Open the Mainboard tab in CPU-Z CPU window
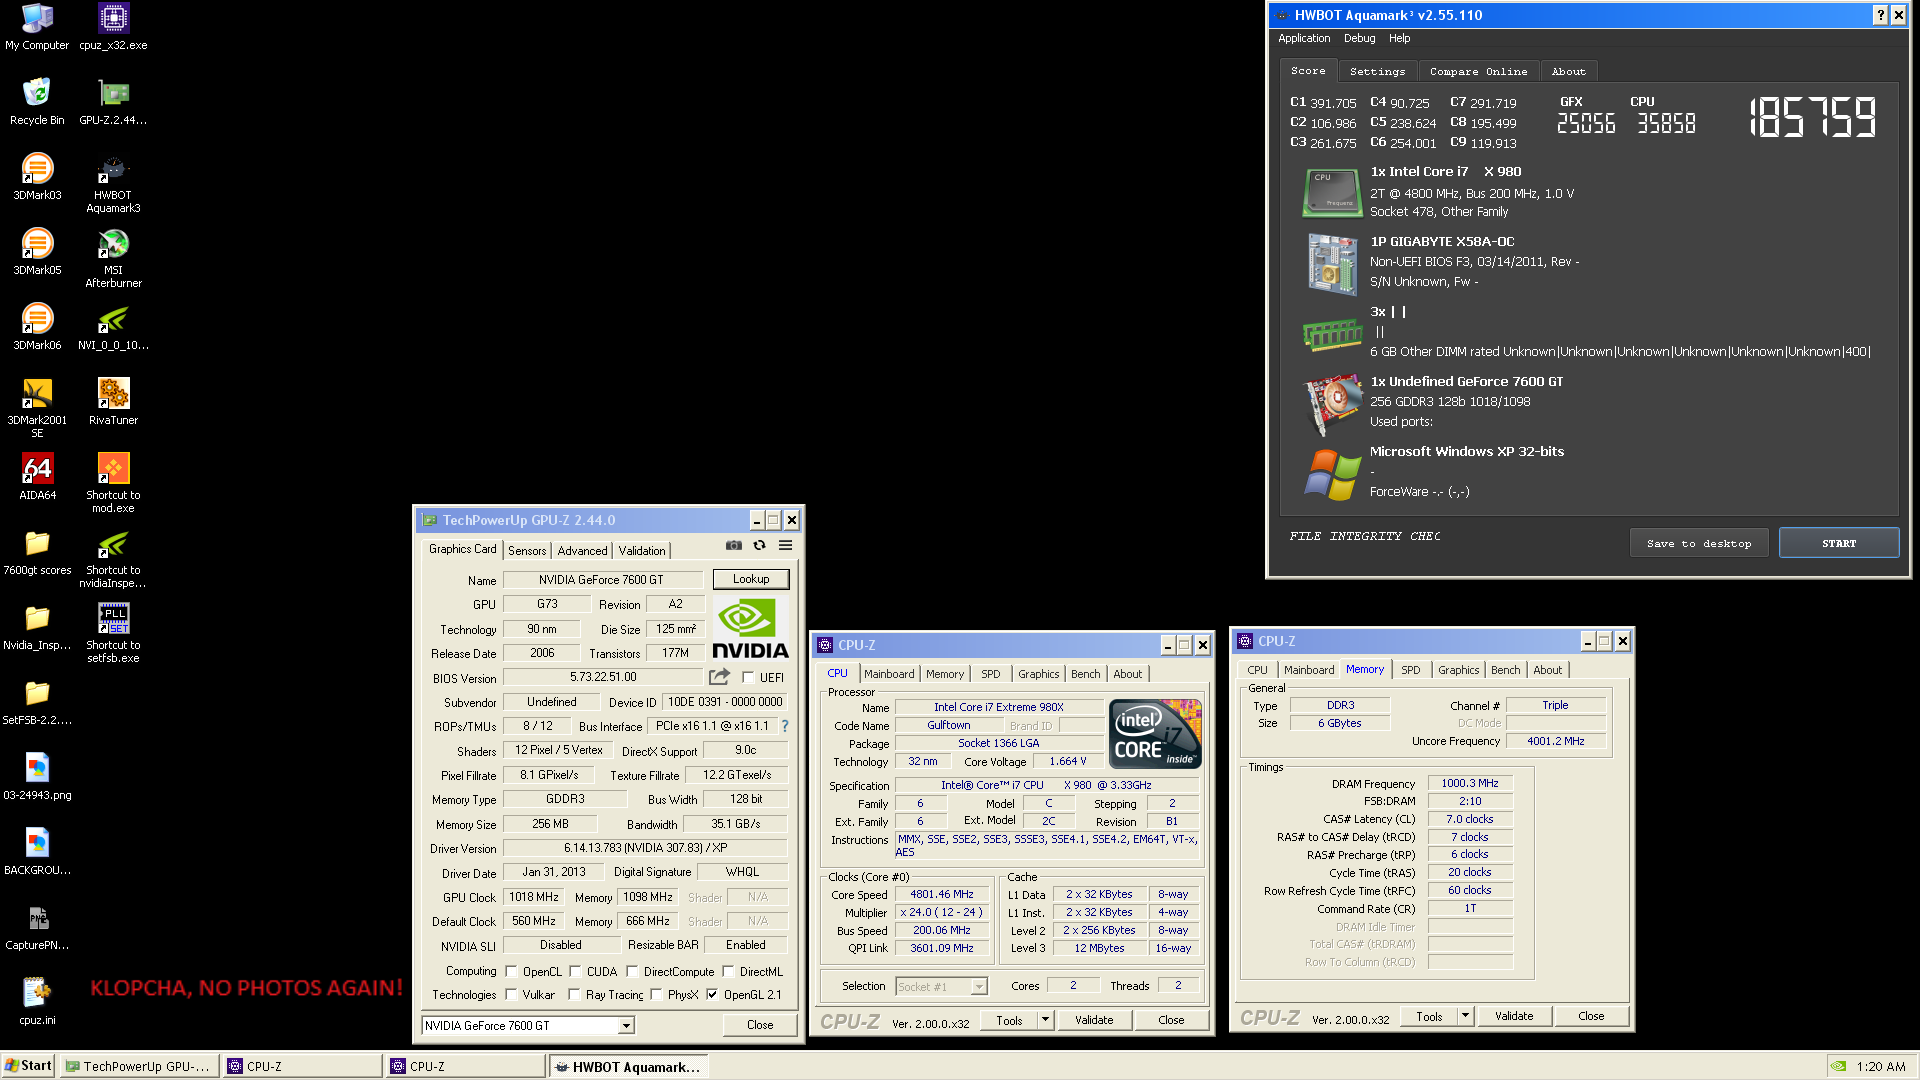The height and width of the screenshot is (1080, 1920). 889,674
